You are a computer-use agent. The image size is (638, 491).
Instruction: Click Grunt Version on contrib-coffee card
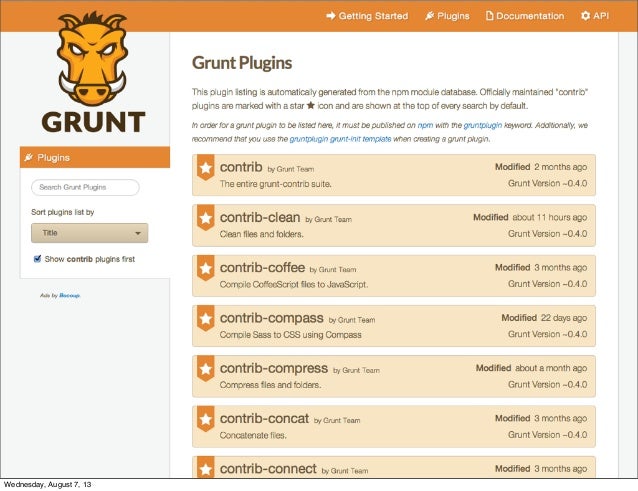pyautogui.click(x=548, y=284)
